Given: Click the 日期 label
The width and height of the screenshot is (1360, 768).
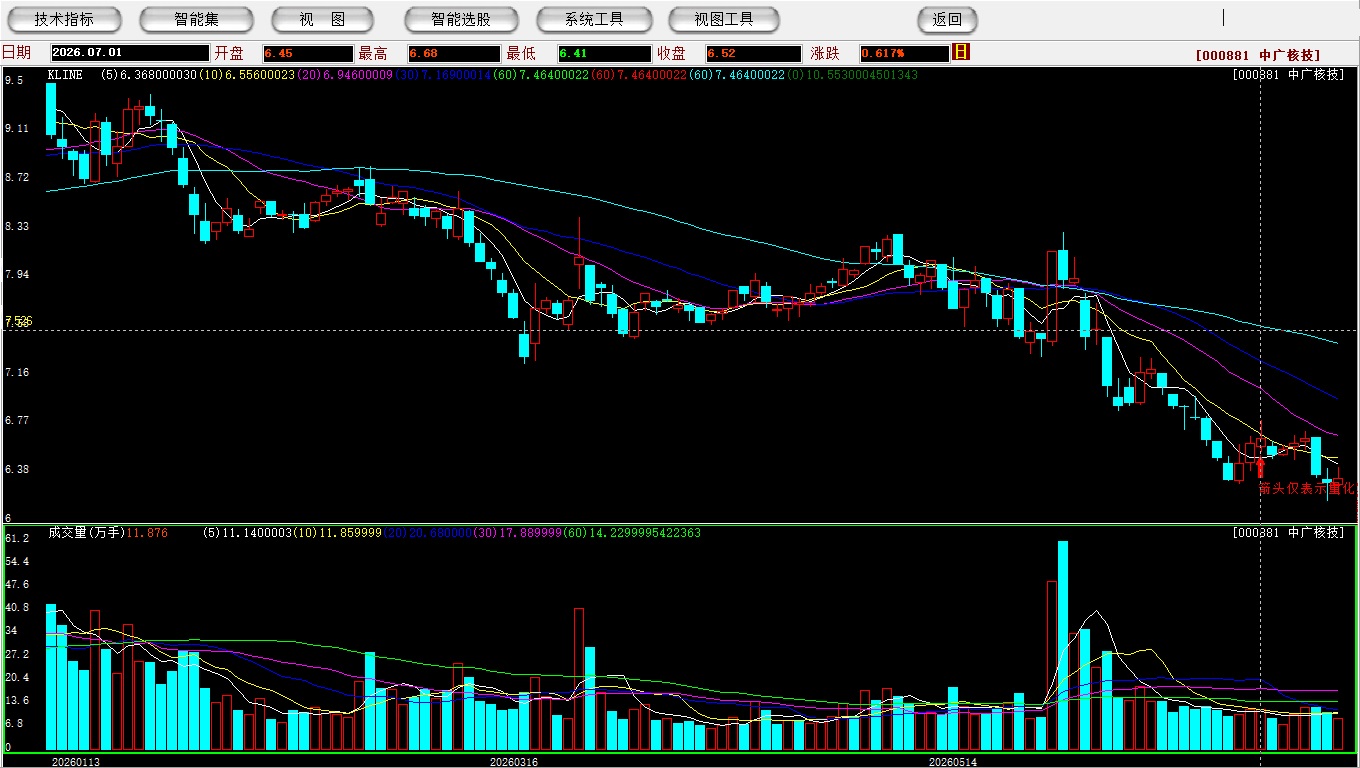Looking at the screenshot, I should [x=16, y=53].
